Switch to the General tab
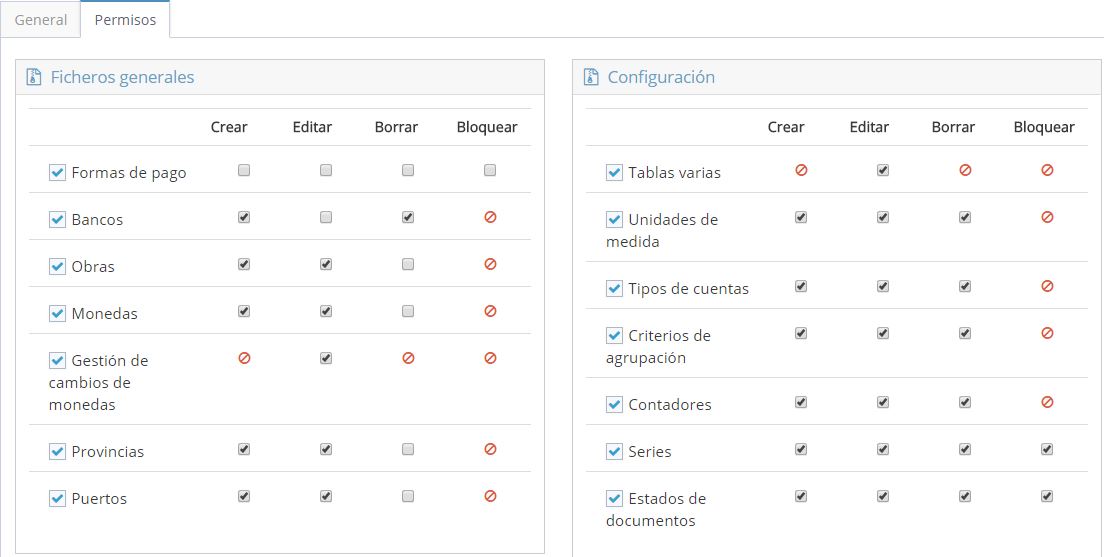The image size is (1104, 557). click(x=41, y=20)
